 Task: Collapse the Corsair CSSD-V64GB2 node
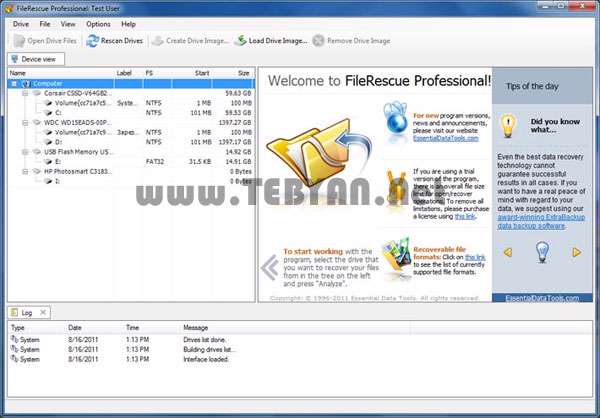coord(25,93)
